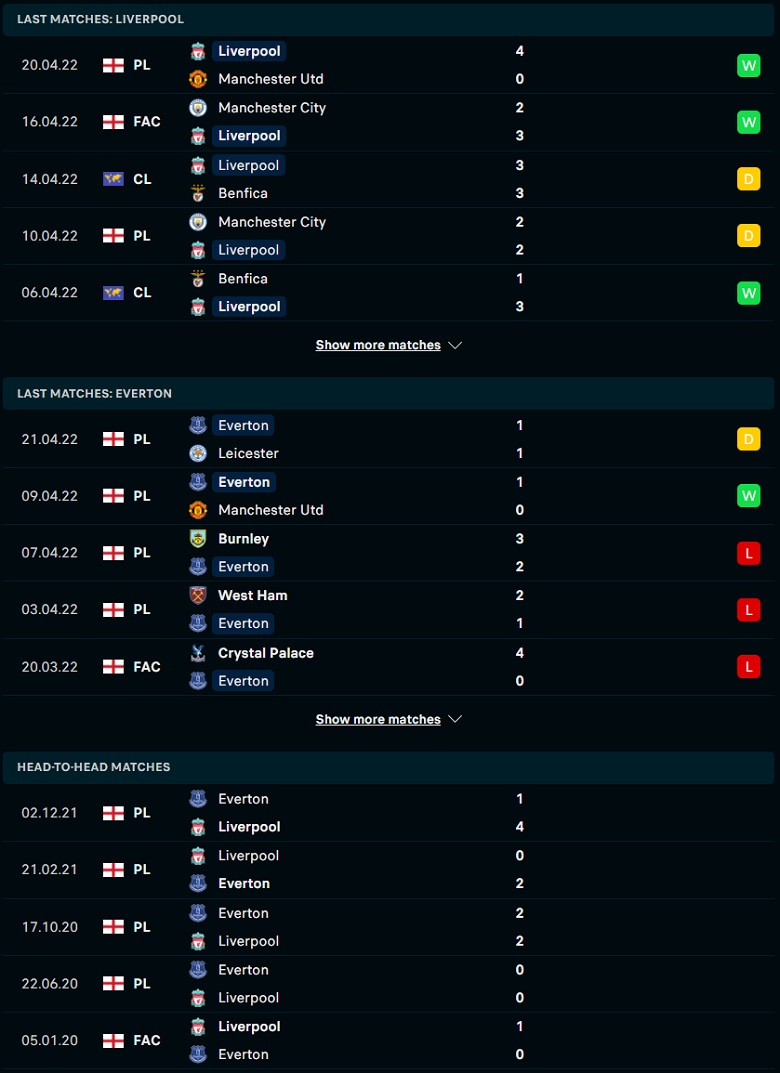
Task: Click the Crystal Palace crest in the 20.03.22 match
Action: (198, 654)
